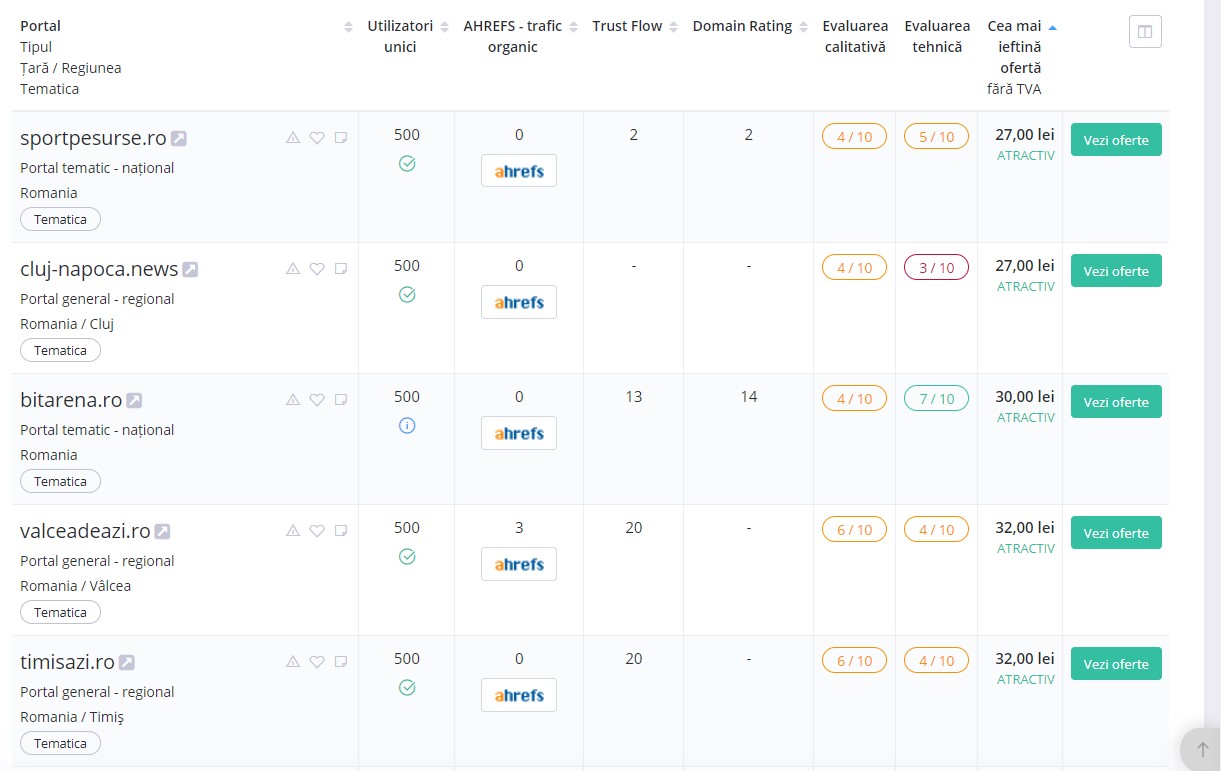Image resolution: width=1221 pixels, height=771 pixels.
Task: Expand Tematica tag for sportpesurse.ro
Action: pos(61,220)
